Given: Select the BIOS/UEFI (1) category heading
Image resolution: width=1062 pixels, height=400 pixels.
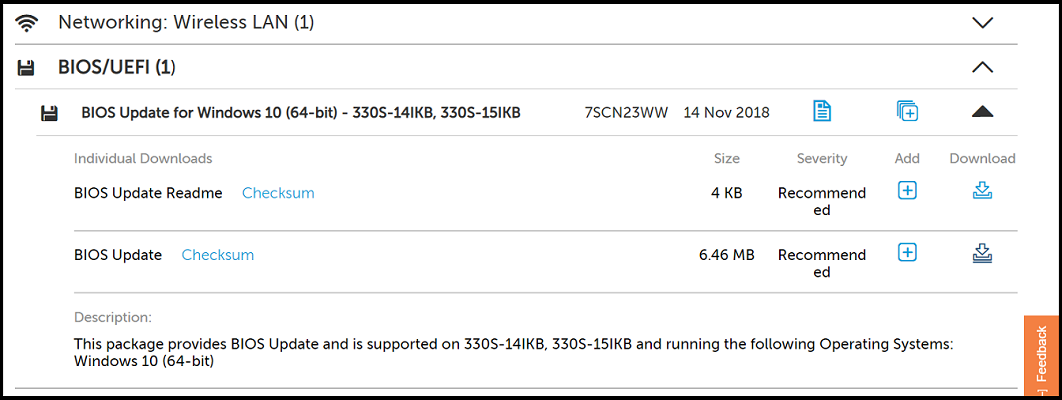Looking at the screenshot, I should tap(117, 68).
